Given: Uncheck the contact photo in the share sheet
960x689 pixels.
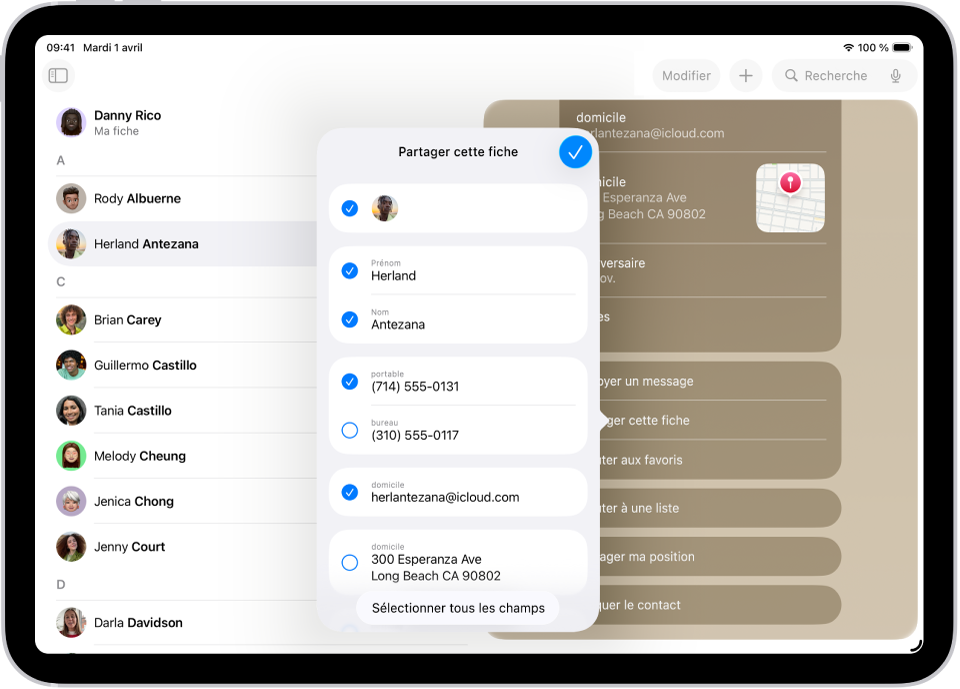Looking at the screenshot, I should [x=350, y=208].
